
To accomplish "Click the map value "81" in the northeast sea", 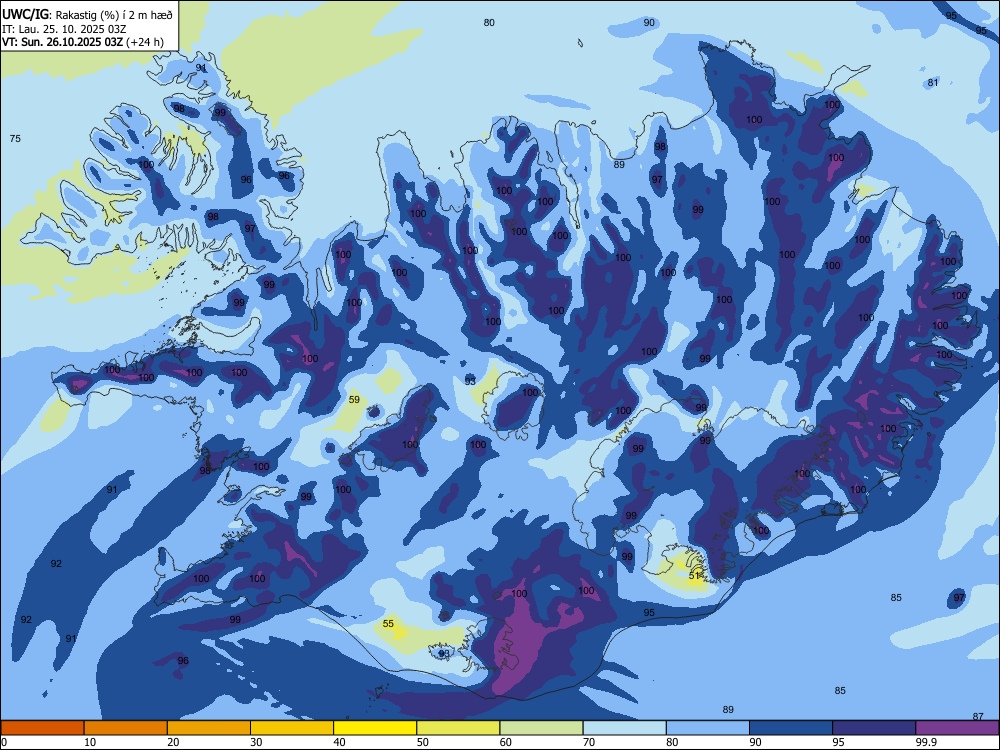I will point(933,82).
